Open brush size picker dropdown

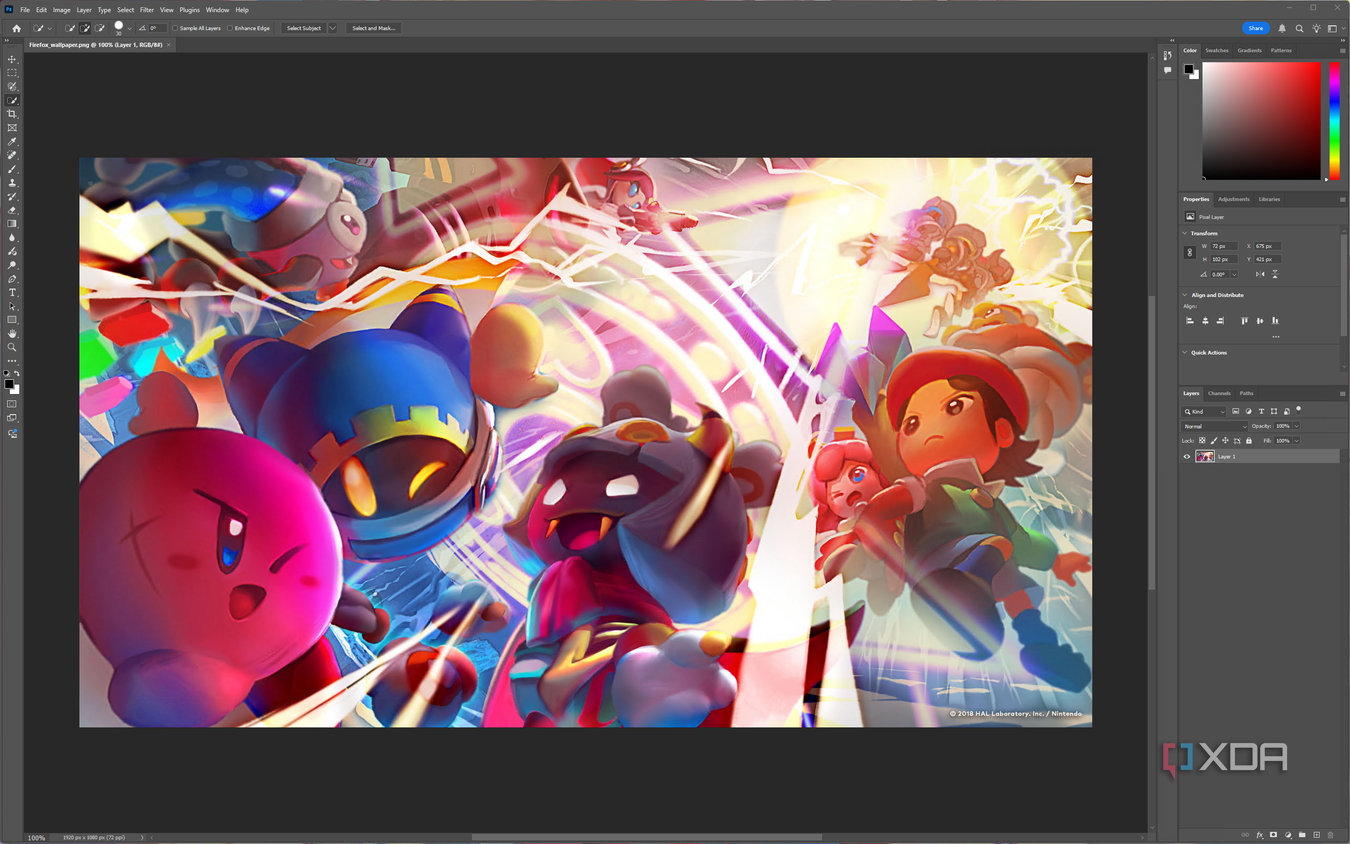pyautogui.click(x=129, y=29)
